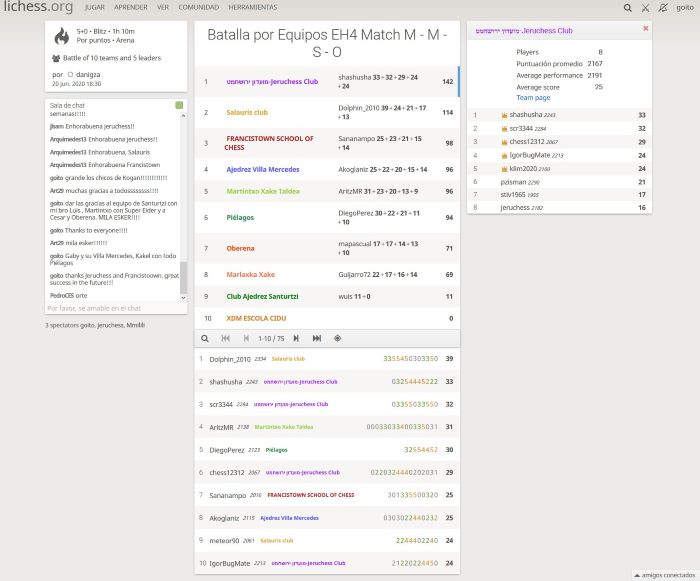Toggle the chat room green checkbox
The width and height of the screenshot is (700, 581).
coord(179,105)
